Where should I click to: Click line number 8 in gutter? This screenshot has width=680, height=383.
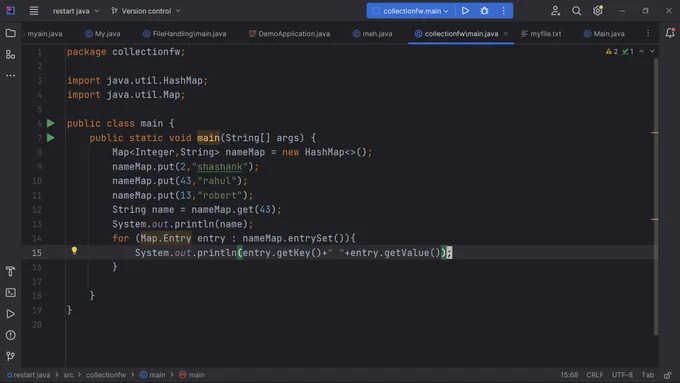39,152
